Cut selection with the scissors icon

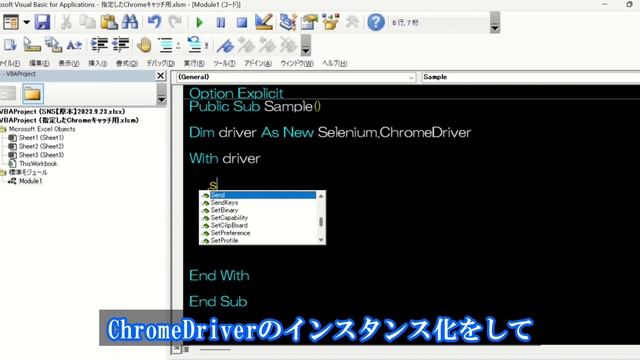click(66, 22)
